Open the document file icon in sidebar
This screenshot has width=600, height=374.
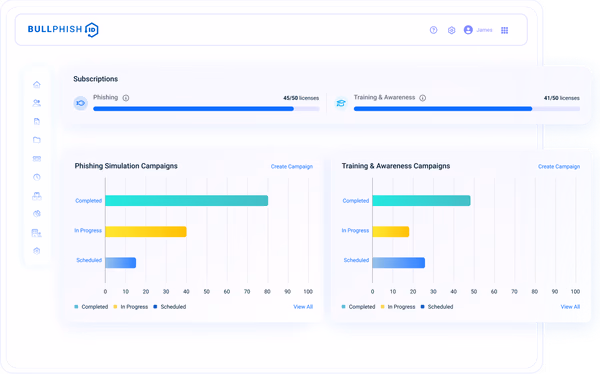[x=37, y=121]
